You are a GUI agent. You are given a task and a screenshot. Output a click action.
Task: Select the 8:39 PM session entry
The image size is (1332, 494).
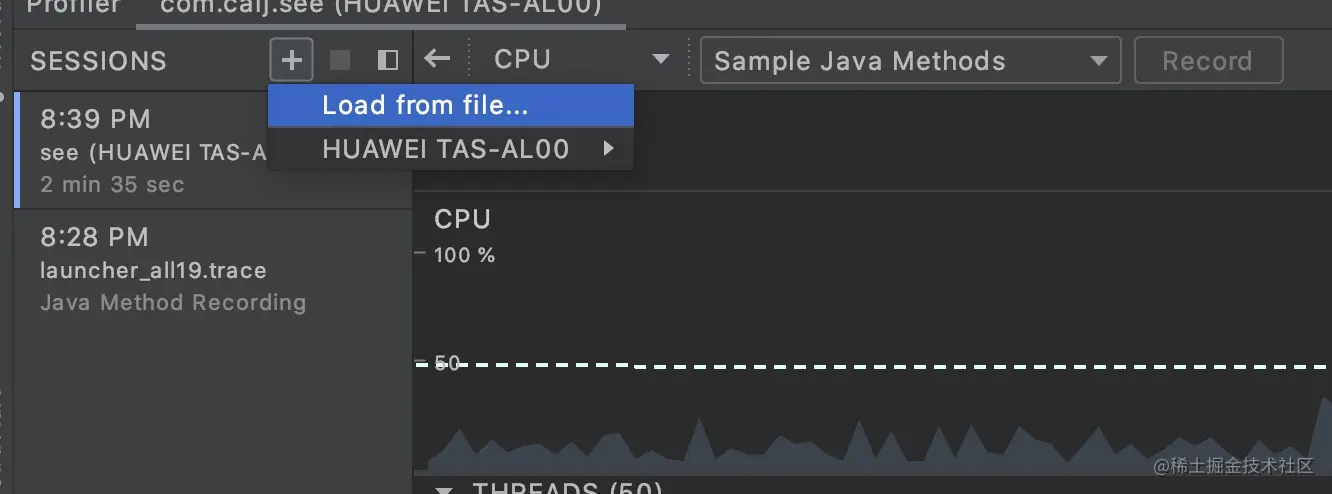[140, 150]
